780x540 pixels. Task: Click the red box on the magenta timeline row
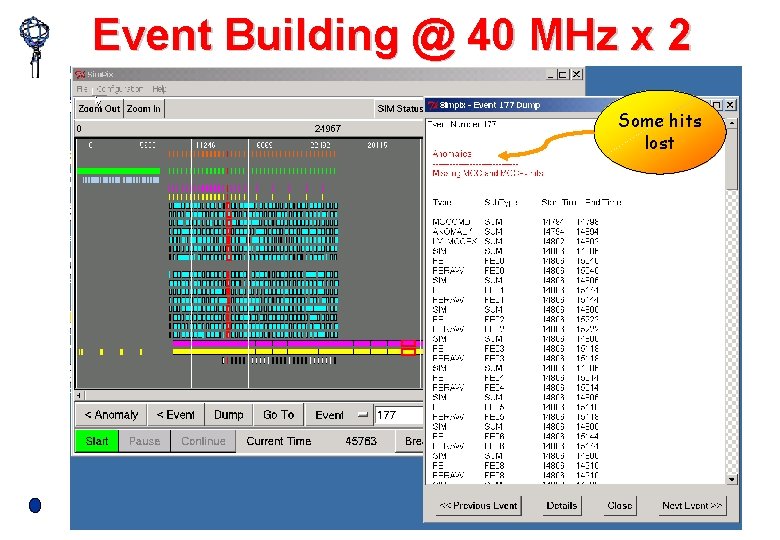[408, 343]
